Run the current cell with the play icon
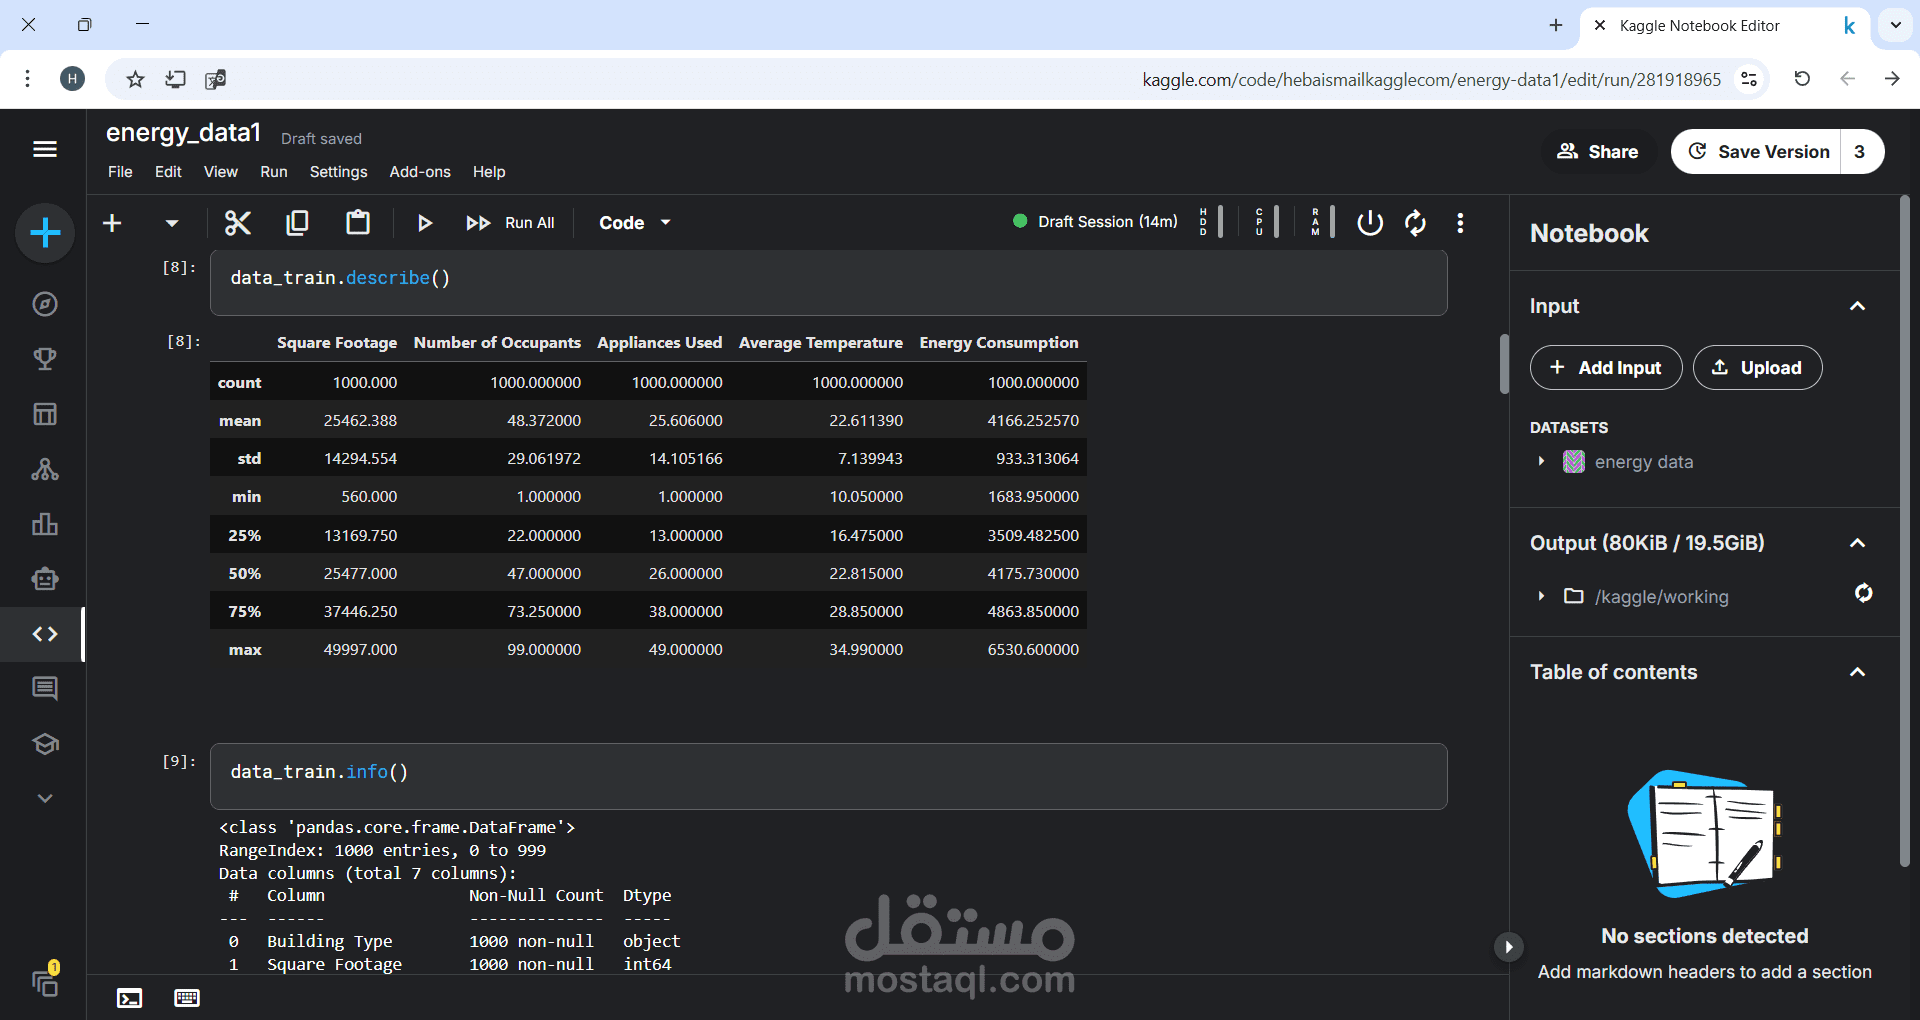The image size is (1920, 1020). 425,222
